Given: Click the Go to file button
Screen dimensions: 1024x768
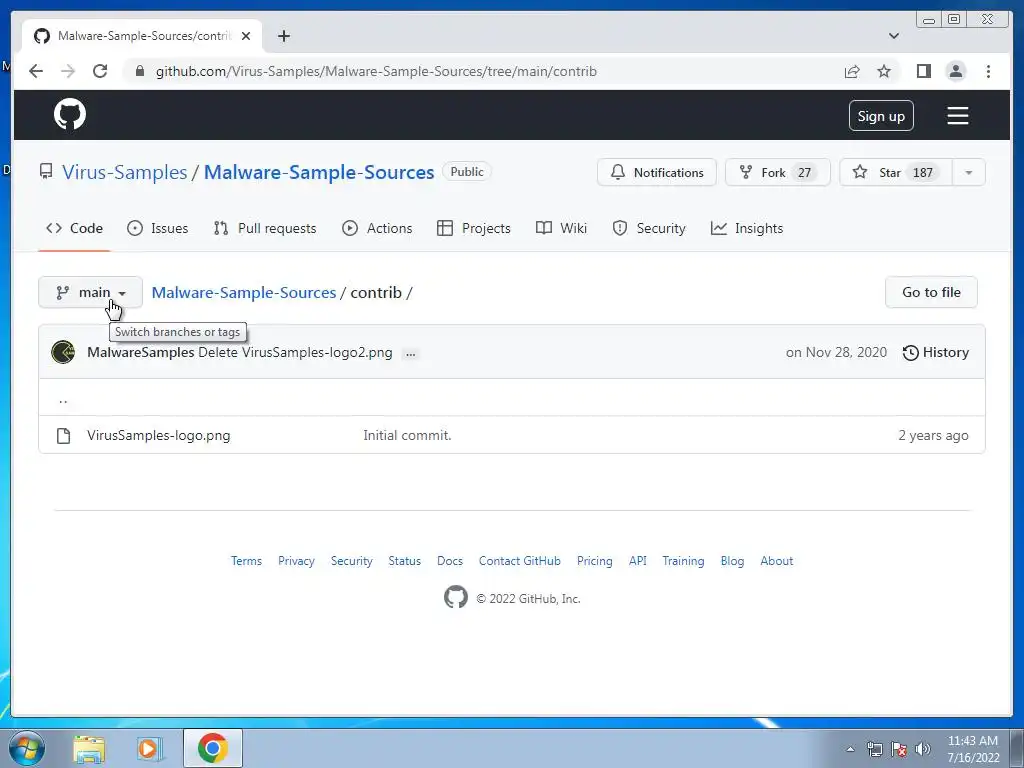Looking at the screenshot, I should tap(931, 292).
